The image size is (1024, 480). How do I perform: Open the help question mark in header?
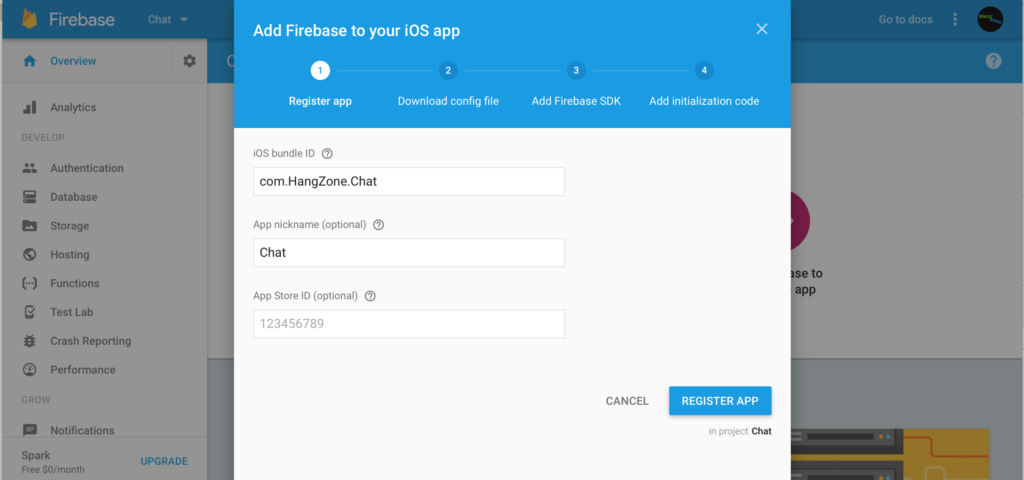pyautogui.click(x=993, y=61)
